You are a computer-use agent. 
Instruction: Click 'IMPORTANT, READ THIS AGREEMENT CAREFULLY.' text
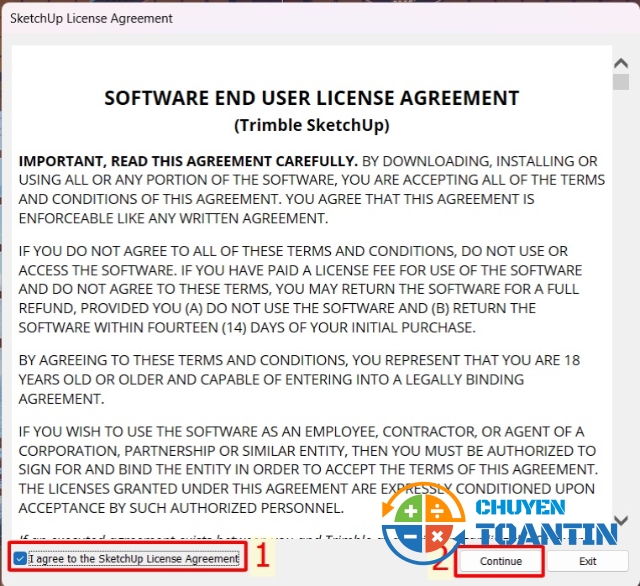click(x=188, y=161)
